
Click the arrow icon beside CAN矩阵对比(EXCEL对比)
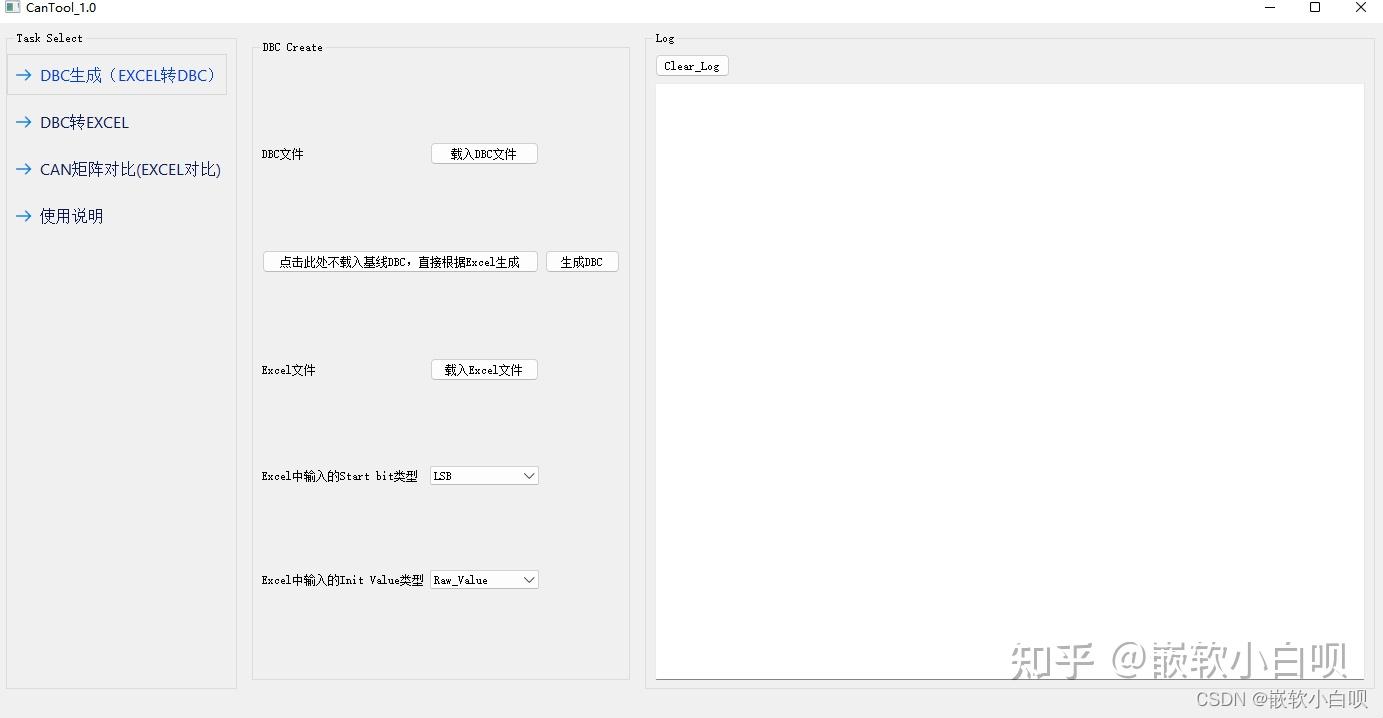(x=23, y=169)
